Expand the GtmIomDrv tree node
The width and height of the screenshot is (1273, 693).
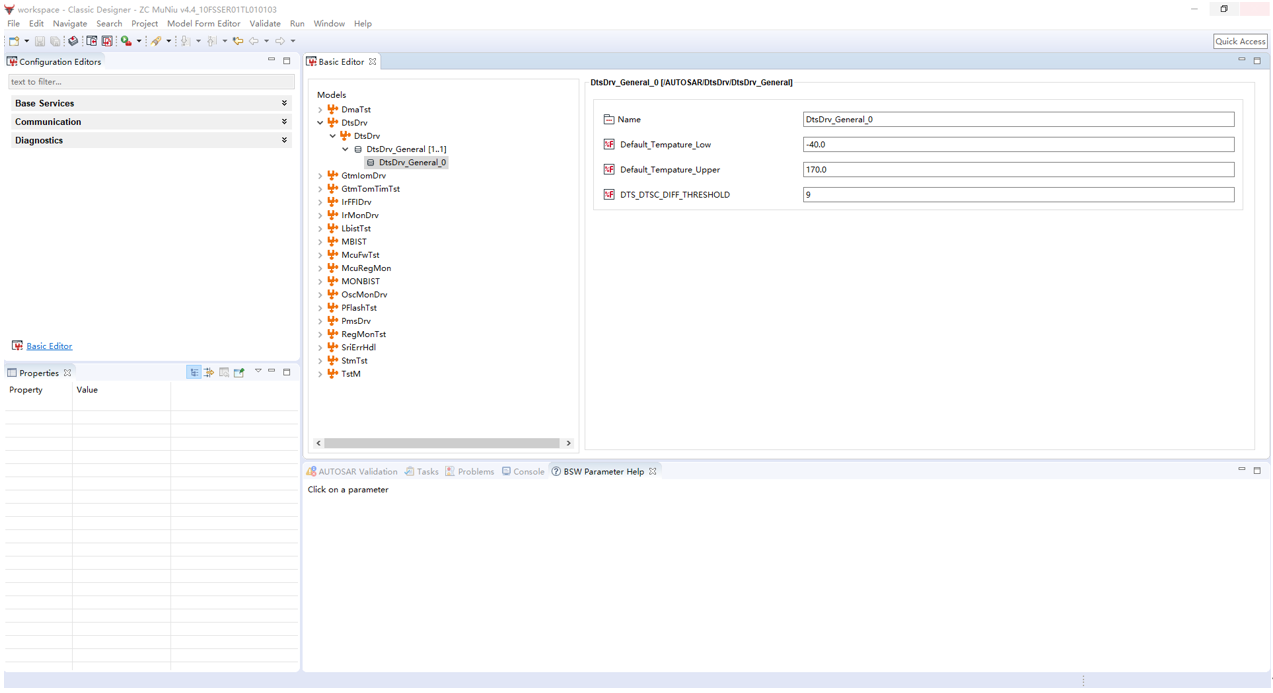click(x=321, y=176)
